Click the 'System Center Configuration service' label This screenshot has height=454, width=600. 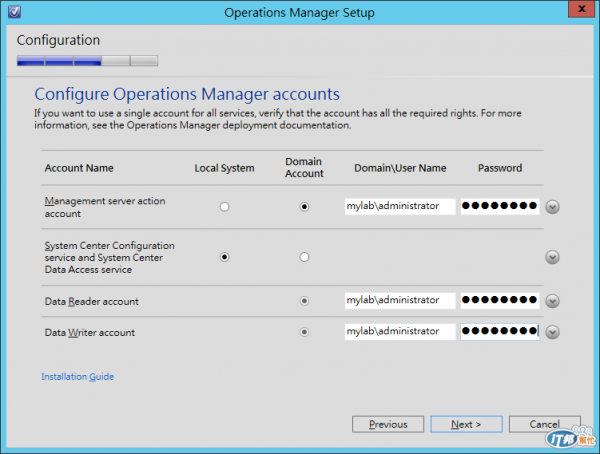pos(109,257)
